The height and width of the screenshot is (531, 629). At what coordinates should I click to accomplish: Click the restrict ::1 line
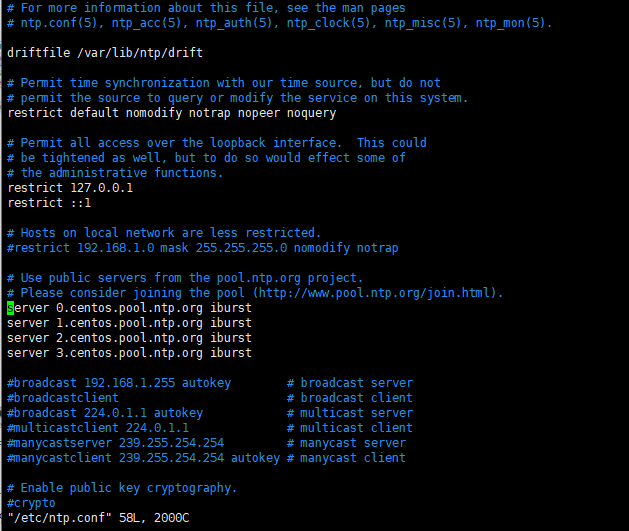tap(49, 203)
